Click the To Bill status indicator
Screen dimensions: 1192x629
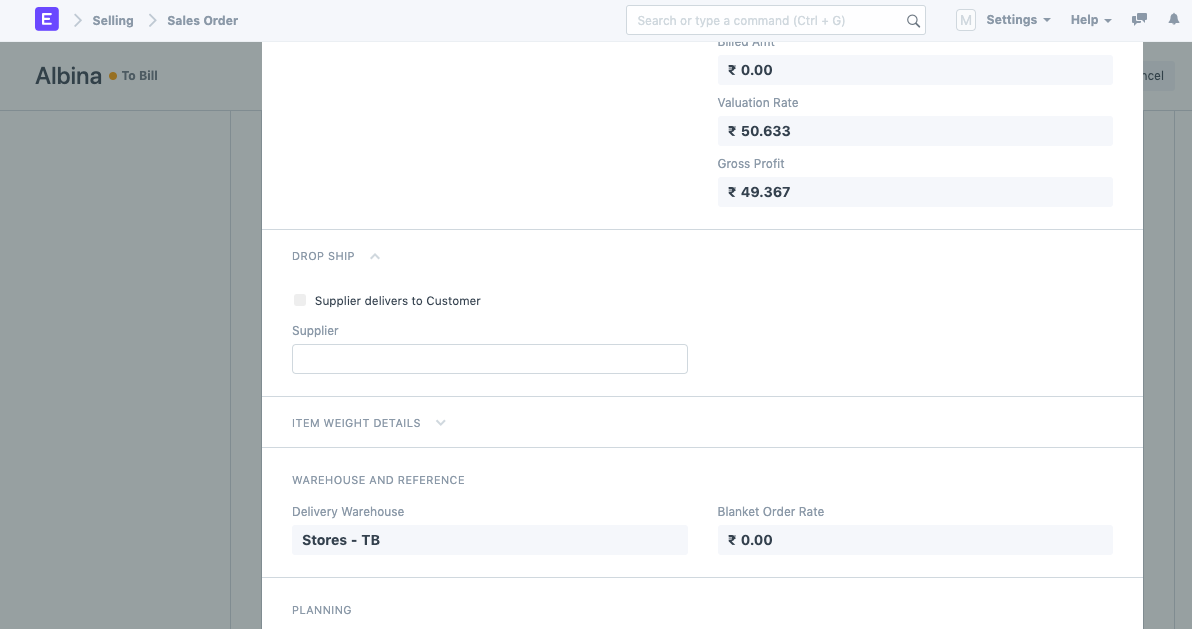(133, 75)
